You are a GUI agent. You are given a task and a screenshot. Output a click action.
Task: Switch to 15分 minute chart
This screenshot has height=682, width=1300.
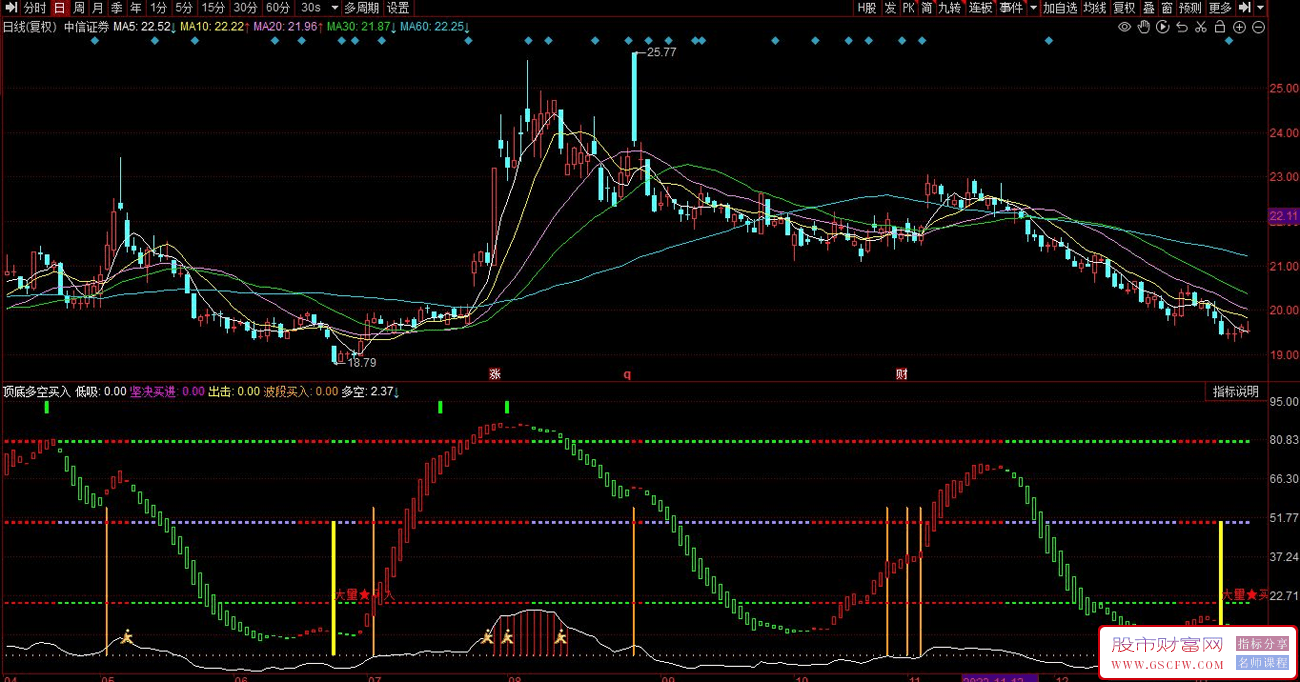(x=214, y=8)
